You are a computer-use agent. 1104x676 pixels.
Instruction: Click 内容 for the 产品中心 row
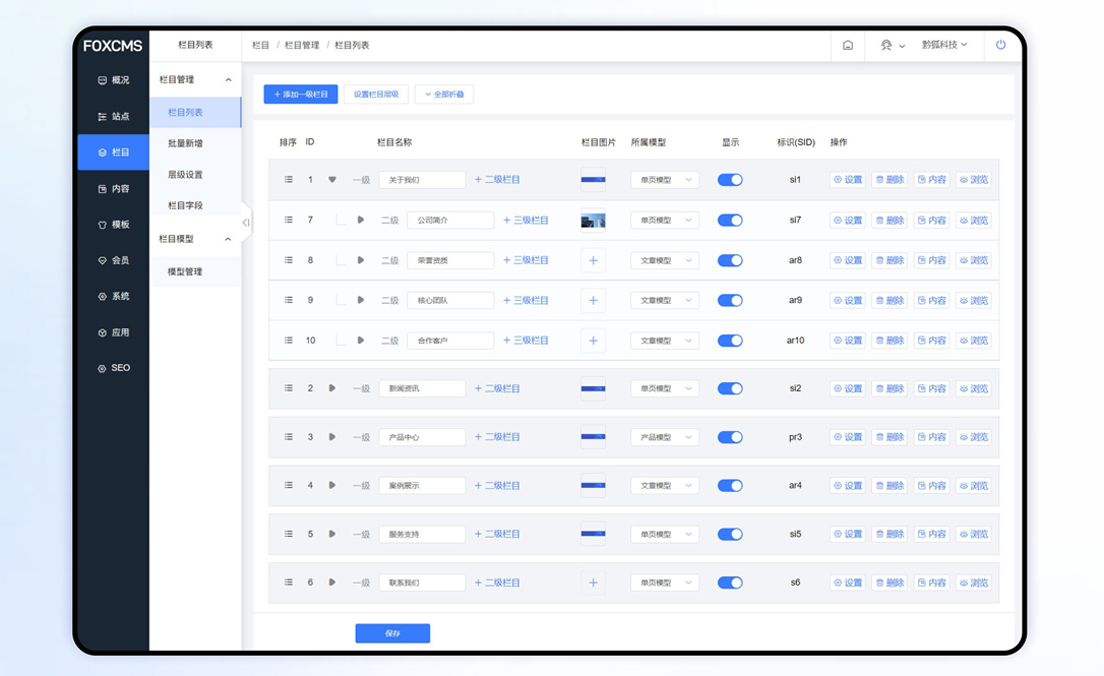tap(931, 437)
